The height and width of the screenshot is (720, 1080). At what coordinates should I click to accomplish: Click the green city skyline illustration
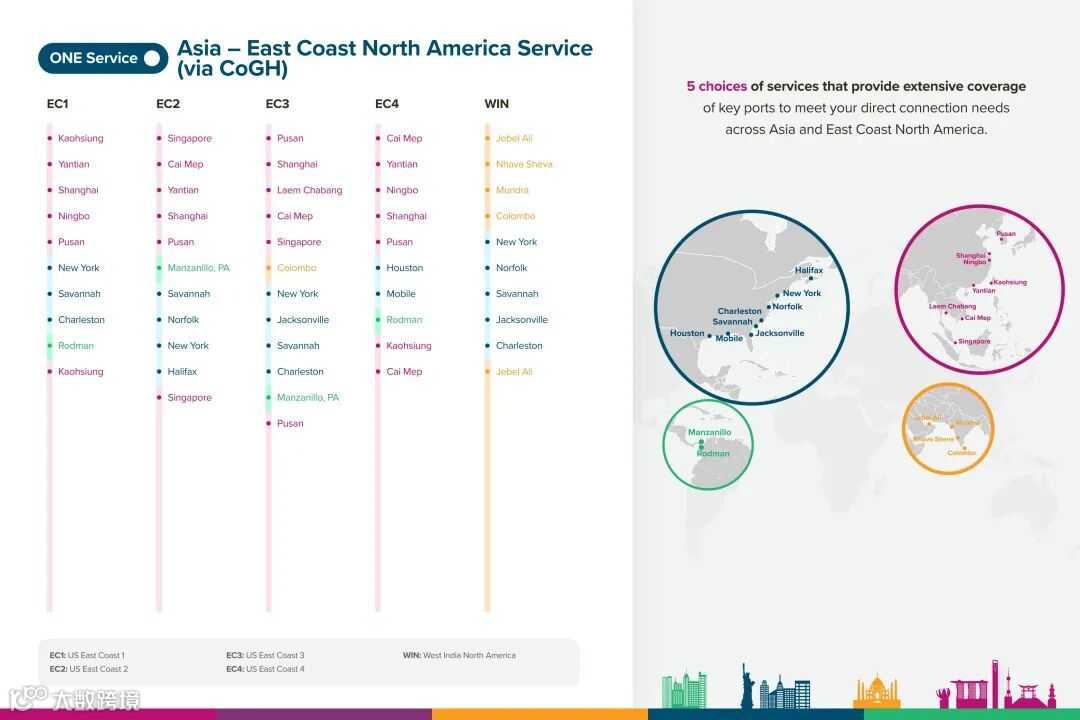(684, 689)
